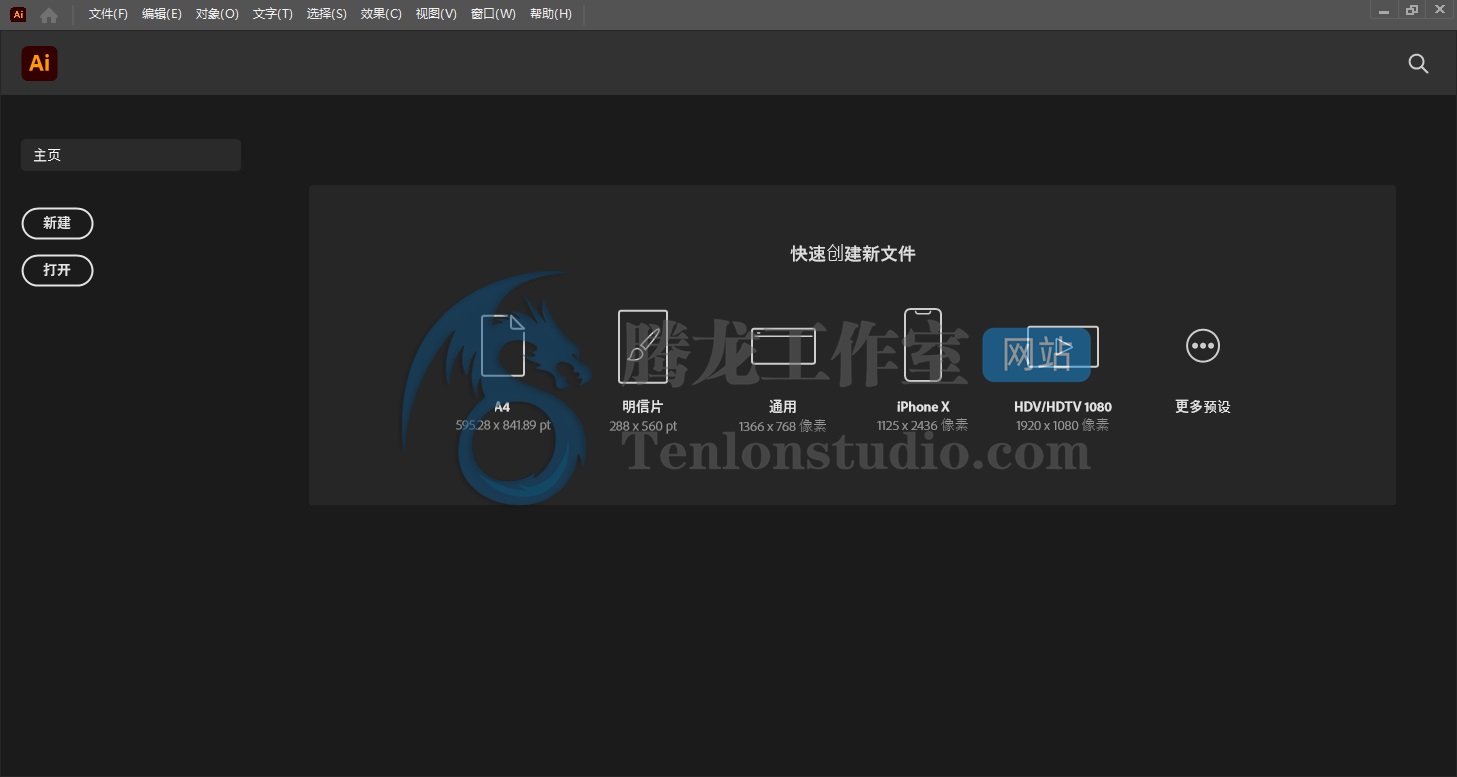Click the Home icon in the menu bar
Screen dimensions: 1457x777
48,14
